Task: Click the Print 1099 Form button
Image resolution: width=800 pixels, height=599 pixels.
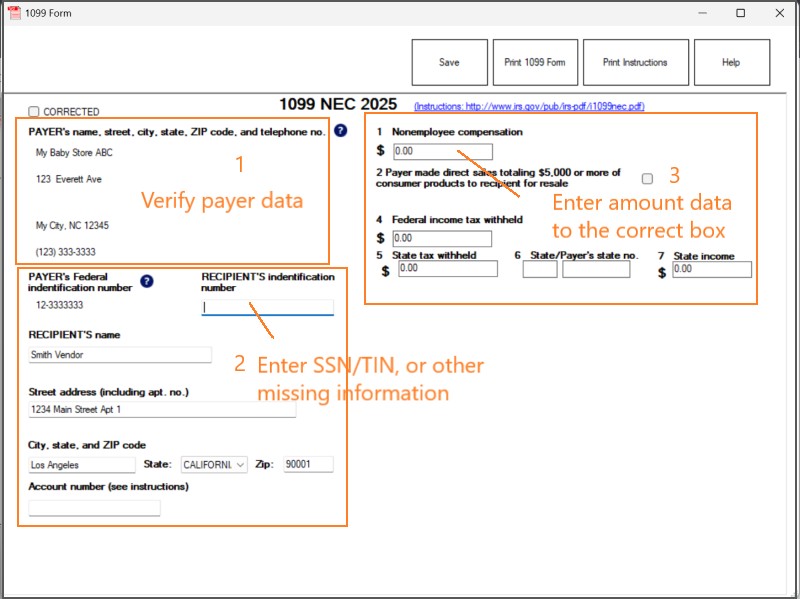Action: click(x=535, y=62)
